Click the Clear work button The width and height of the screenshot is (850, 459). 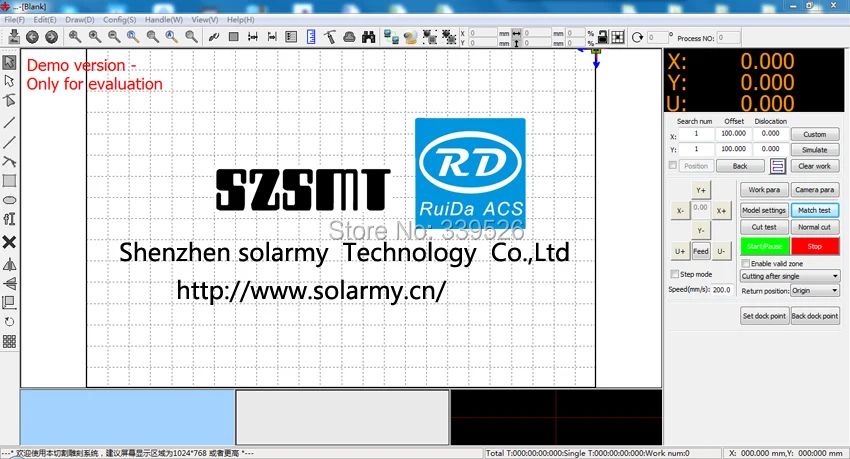tap(815, 166)
